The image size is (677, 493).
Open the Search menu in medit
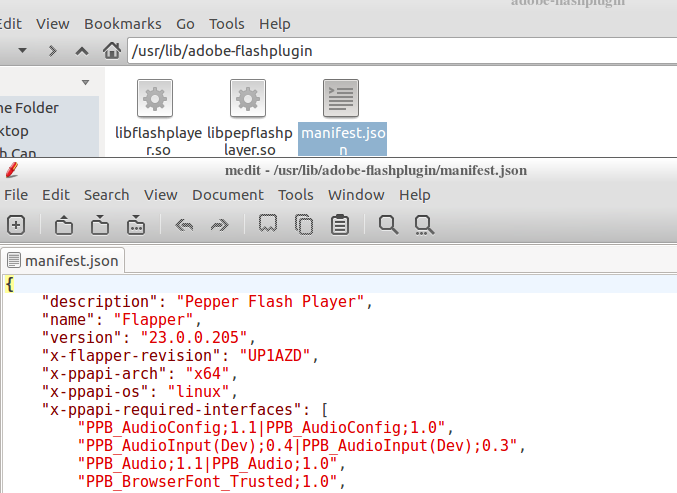(107, 195)
